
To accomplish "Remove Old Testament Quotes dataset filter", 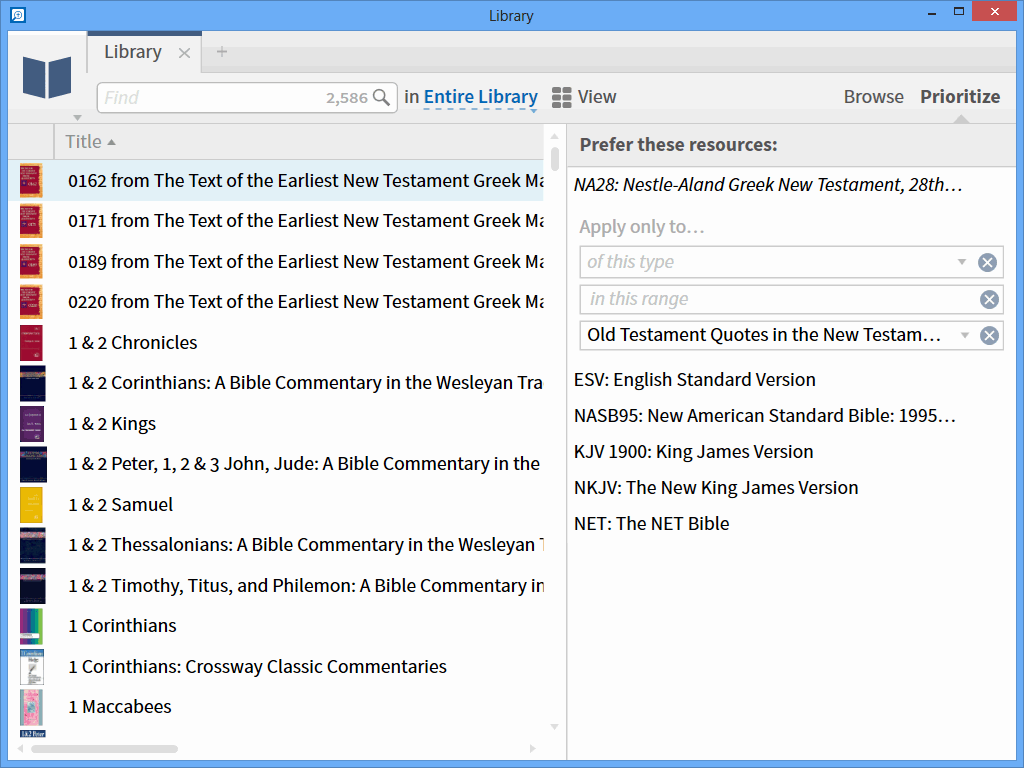I will [x=989, y=336].
